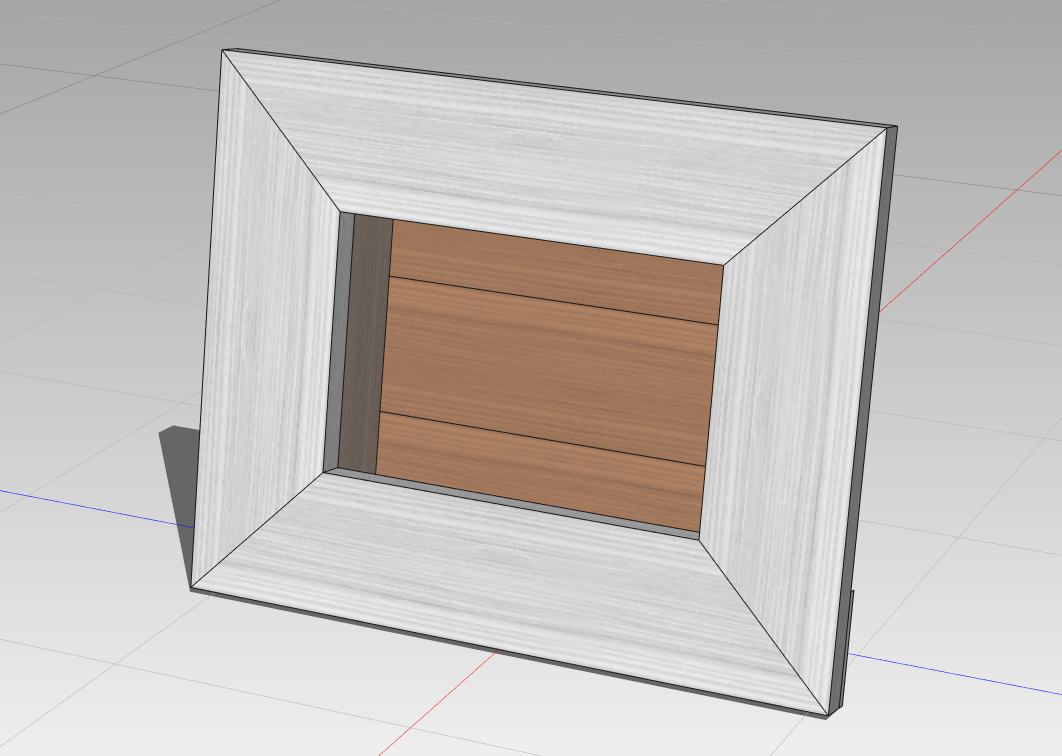Select the dark shaded strip left of planks
The height and width of the screenshot is (756, 1062).
pyautogui.click(x=364, y=345)
